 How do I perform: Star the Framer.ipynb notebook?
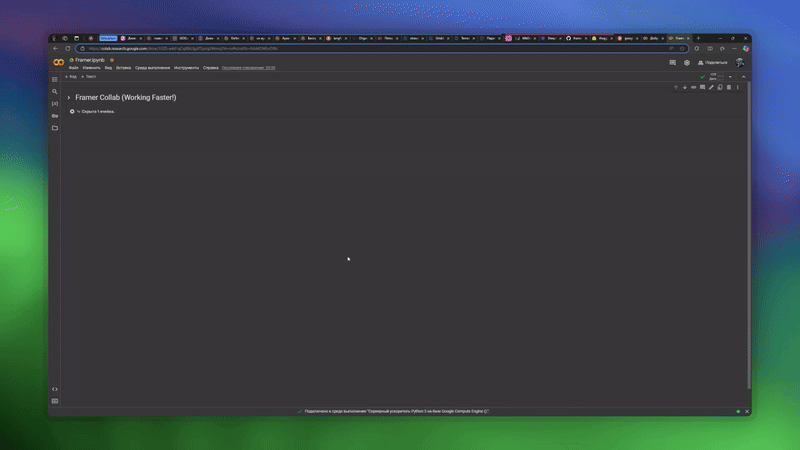point(112,60)
